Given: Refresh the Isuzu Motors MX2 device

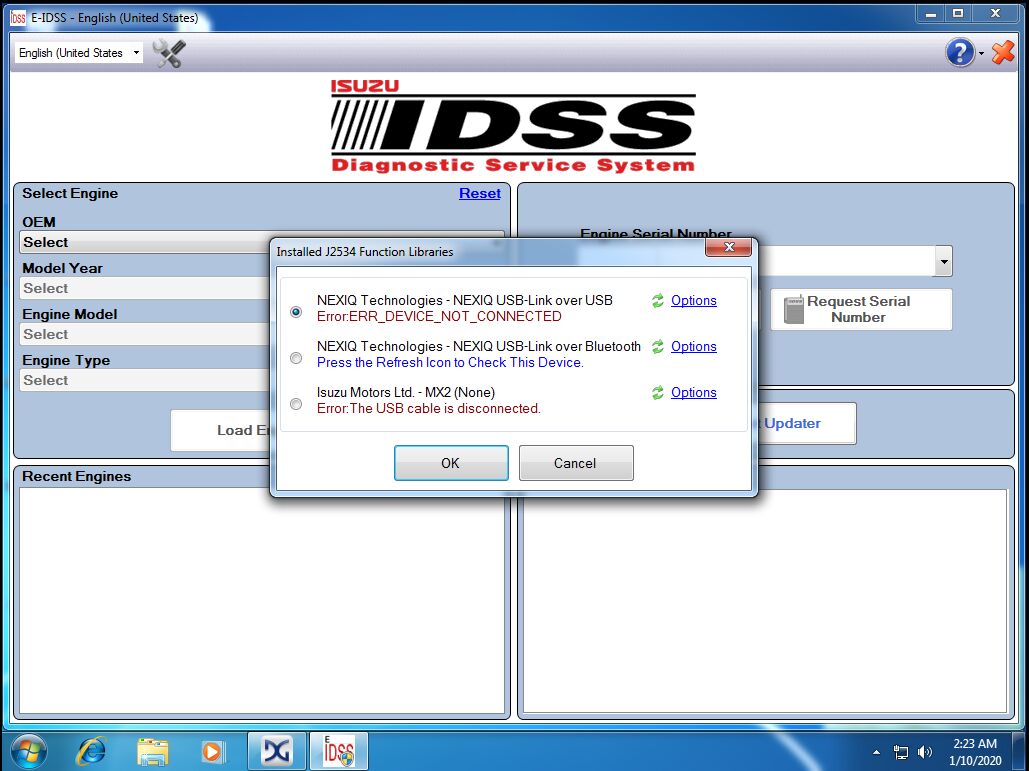Looking at the screenshot, I should (x=658, y=392).
